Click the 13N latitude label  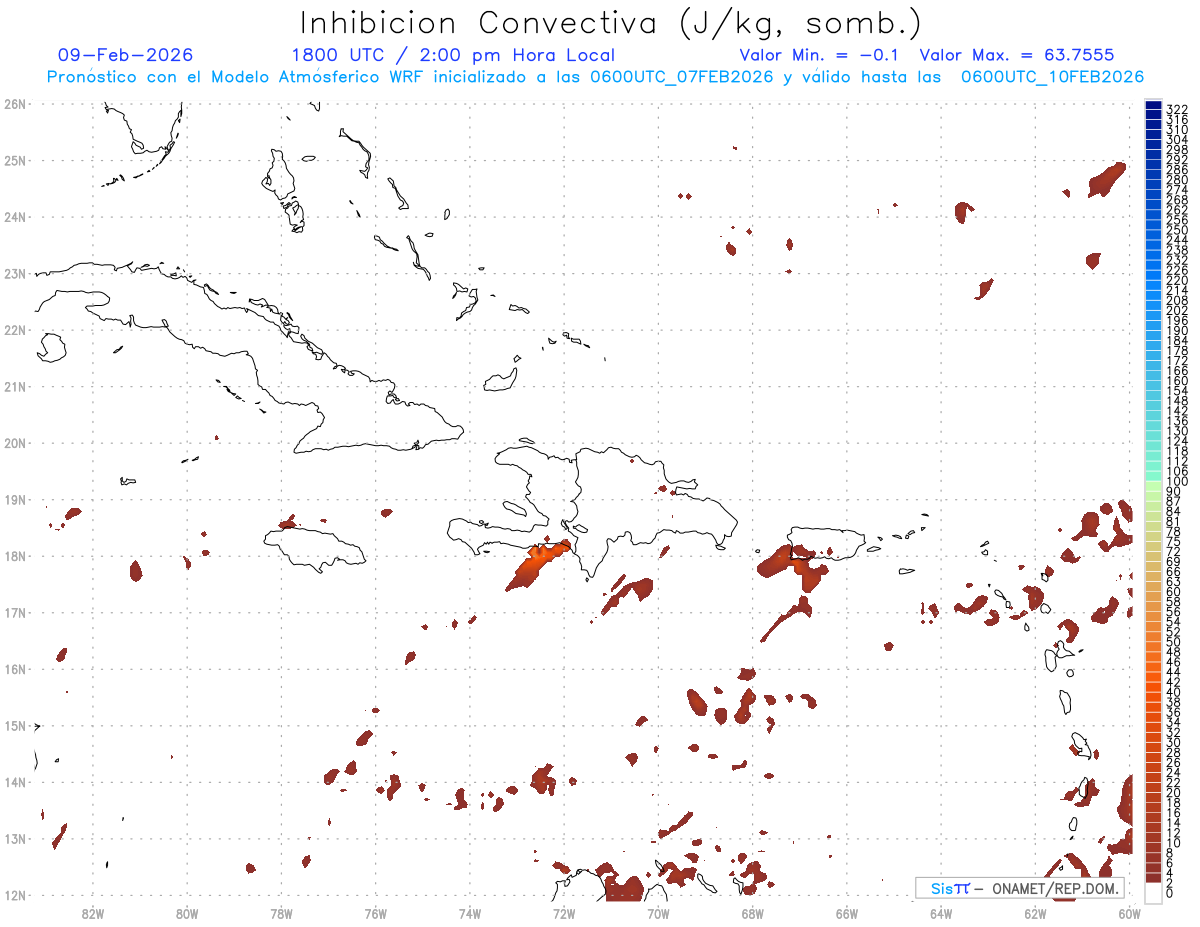coord(14,838)
